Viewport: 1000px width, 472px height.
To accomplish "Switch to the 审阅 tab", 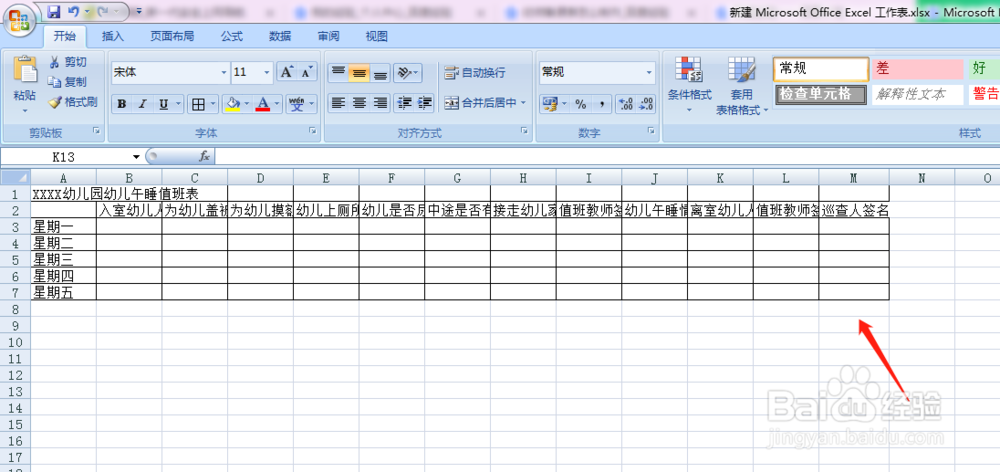I will coord(328,36).
